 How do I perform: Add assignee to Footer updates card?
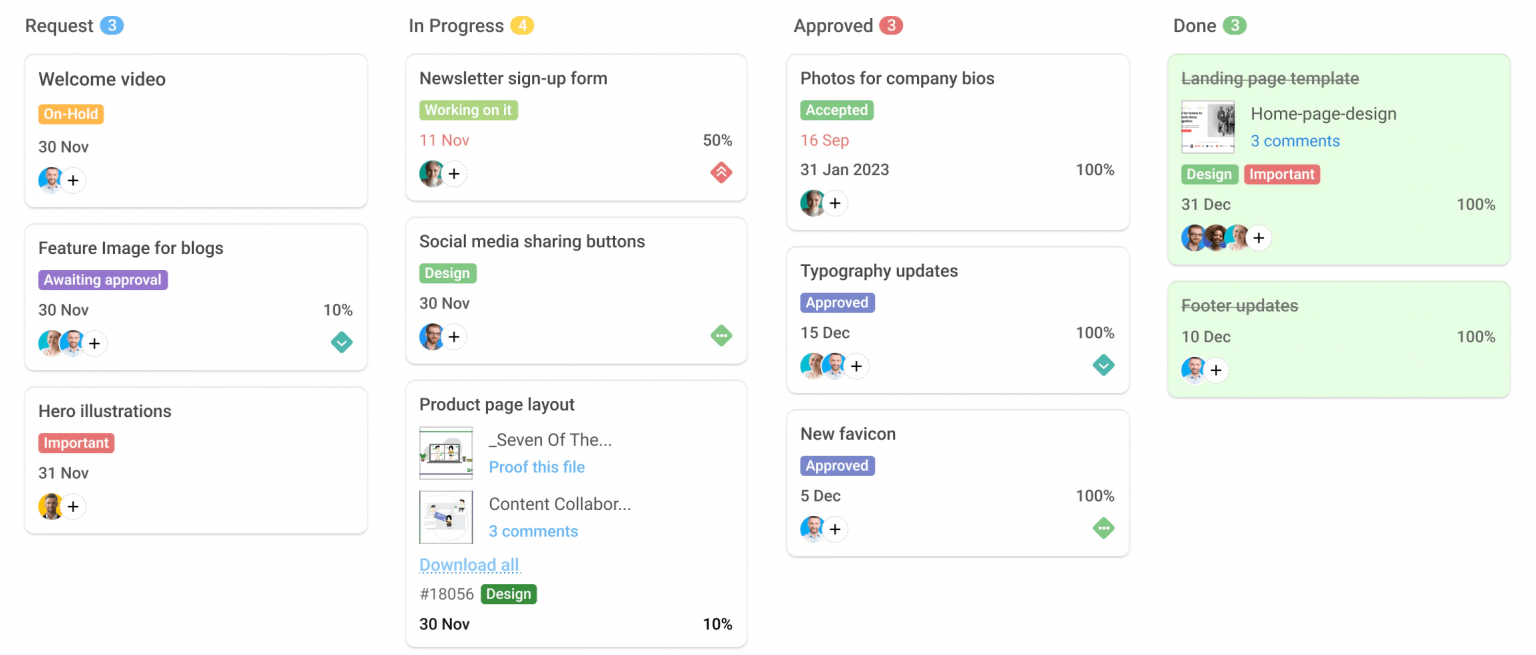[1216, 371]
